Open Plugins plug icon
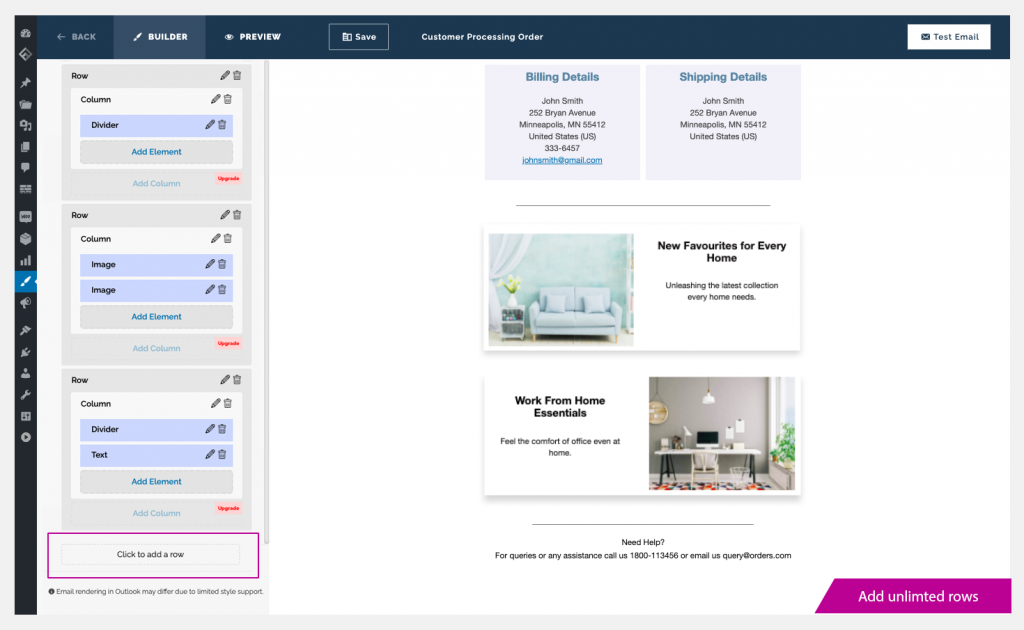1024x630 pixels. (x=25, y=353)
